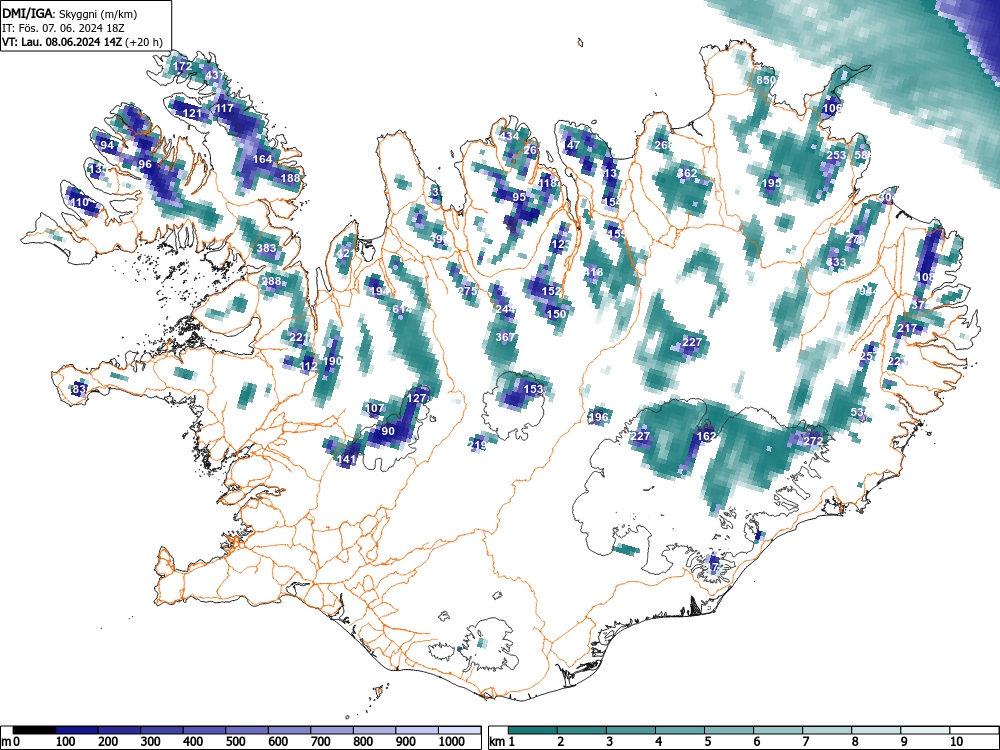1000x750 pixels.
Task: Click the '8' label in the kilometer legend
Action: click(x=855, y=741)
